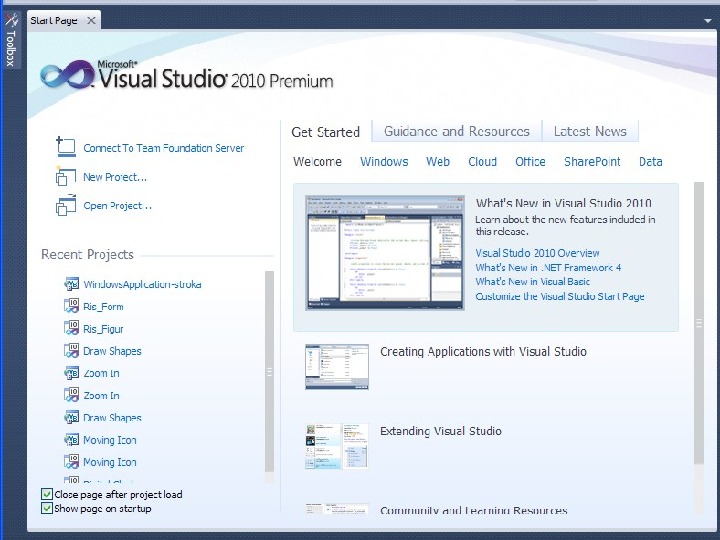Open What's New in .NET Framework 4
Image resolution: width=720 pixels, height=540 pixels.
(x=548, y=267)
